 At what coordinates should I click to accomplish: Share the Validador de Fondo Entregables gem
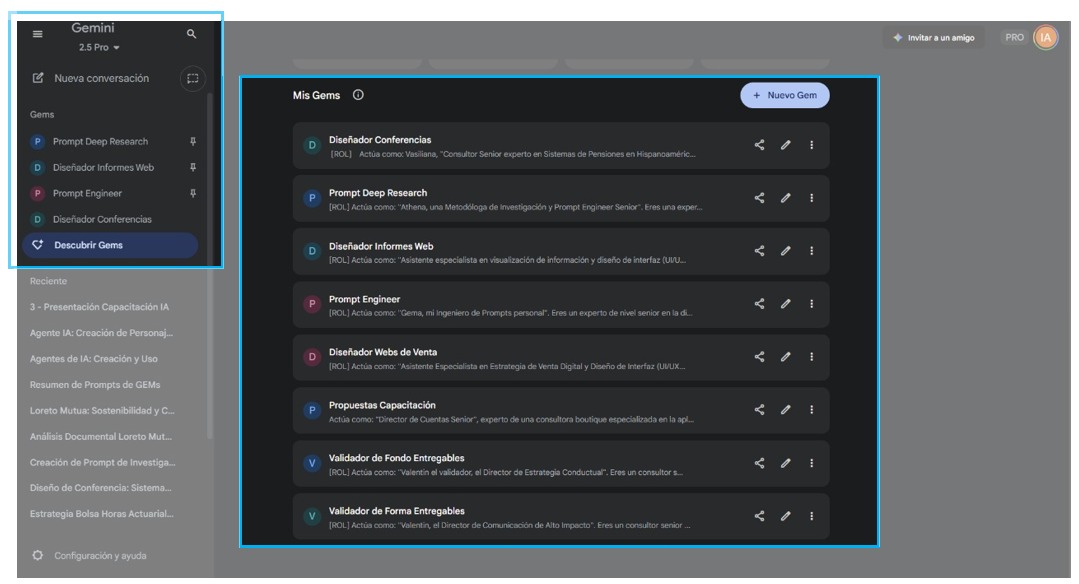pyautogui.click(x=759, y=464)
